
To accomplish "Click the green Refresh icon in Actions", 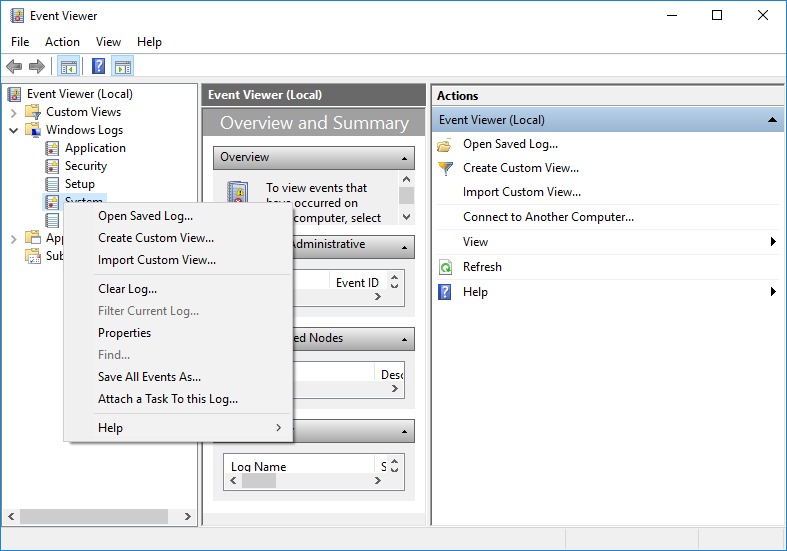I will click(x=446, y=267).
